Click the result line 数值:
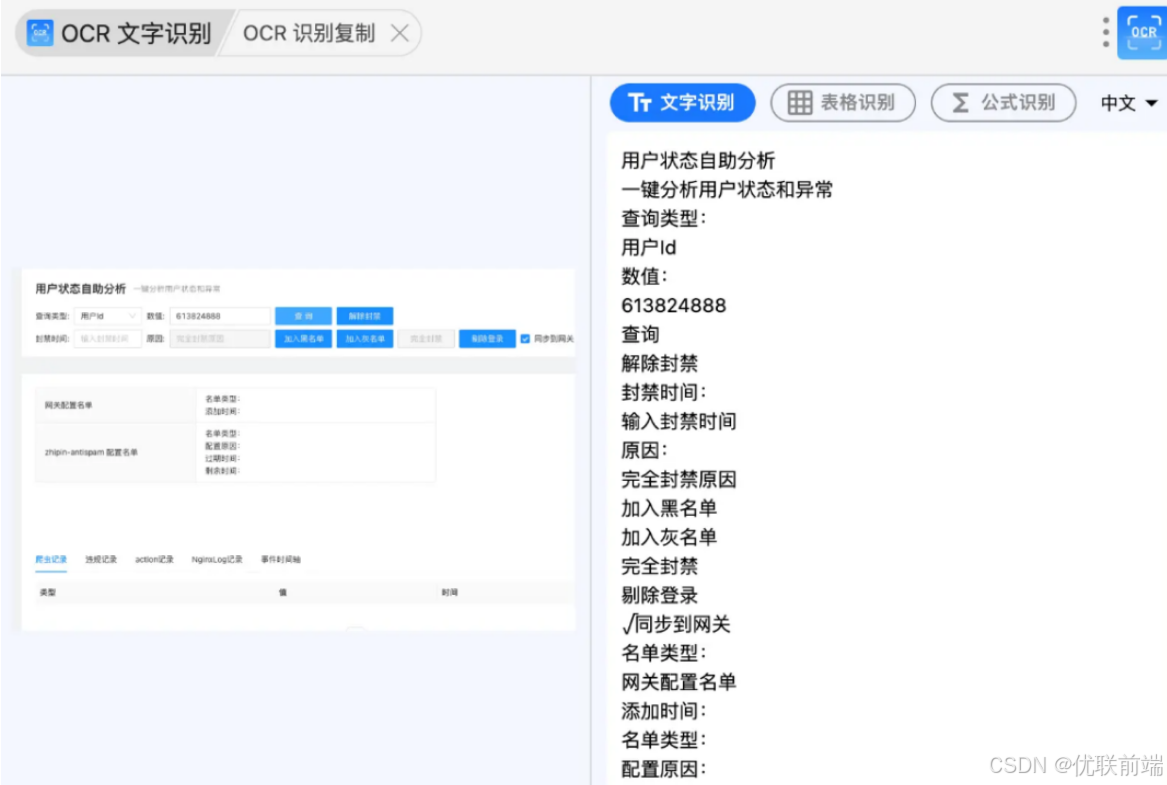Viewport: 1167px width, 785px height. pos(645,276)
